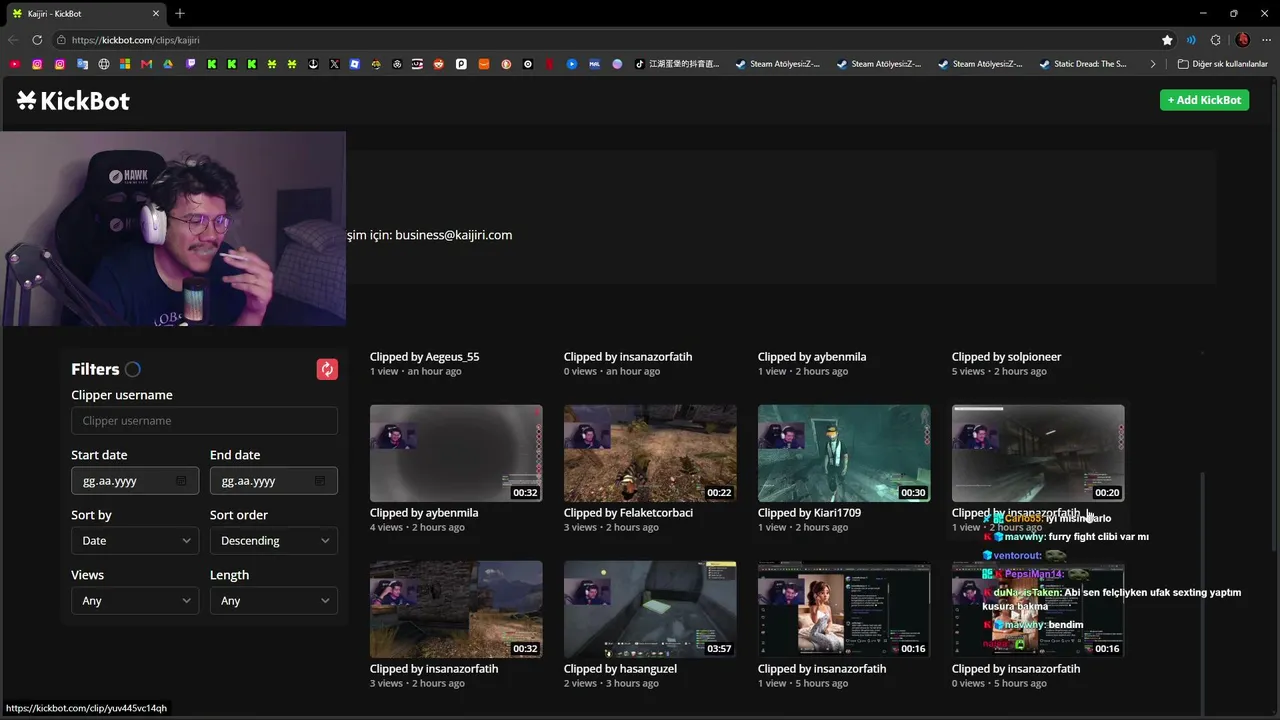Expand the Views filter dropdown
Viewport: 1280px width, 720px height.
(x=135, y=601)
